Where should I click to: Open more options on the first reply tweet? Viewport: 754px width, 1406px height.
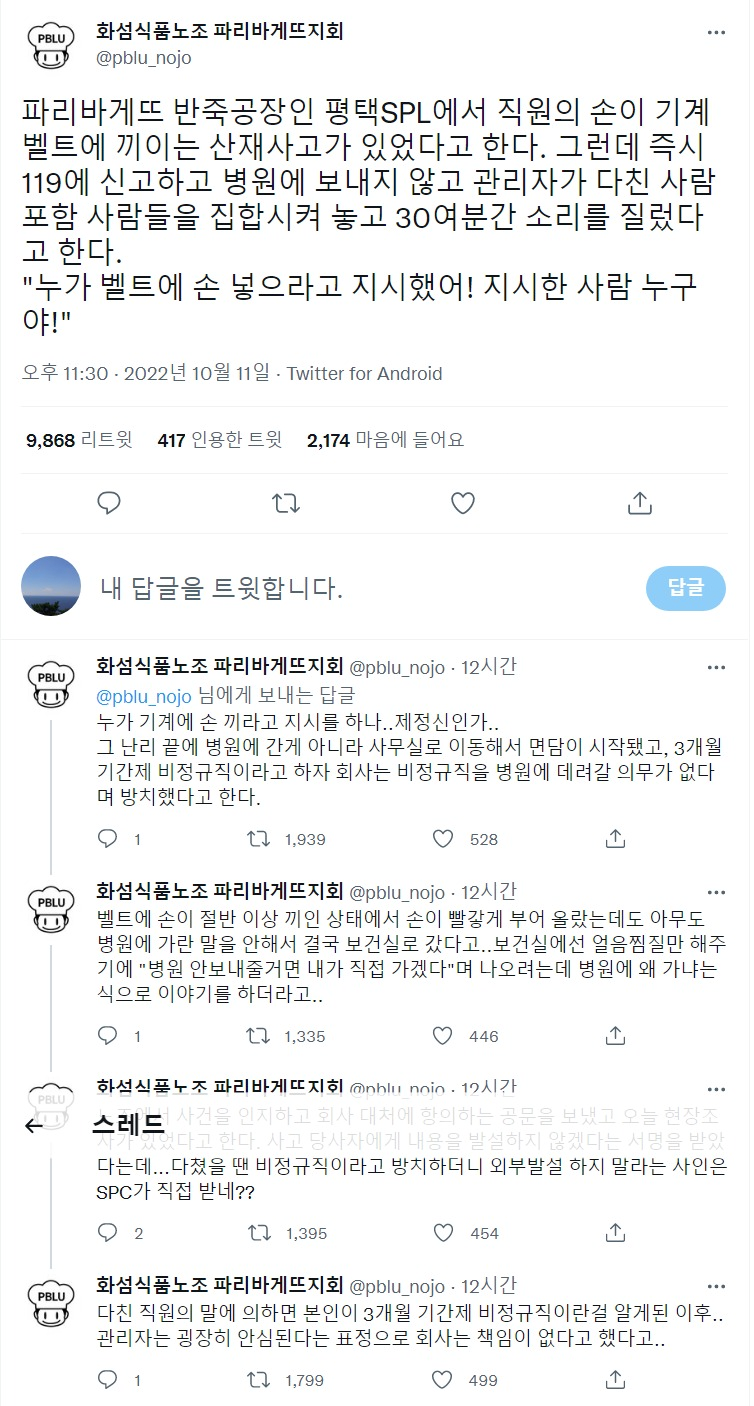coord(716,667)
